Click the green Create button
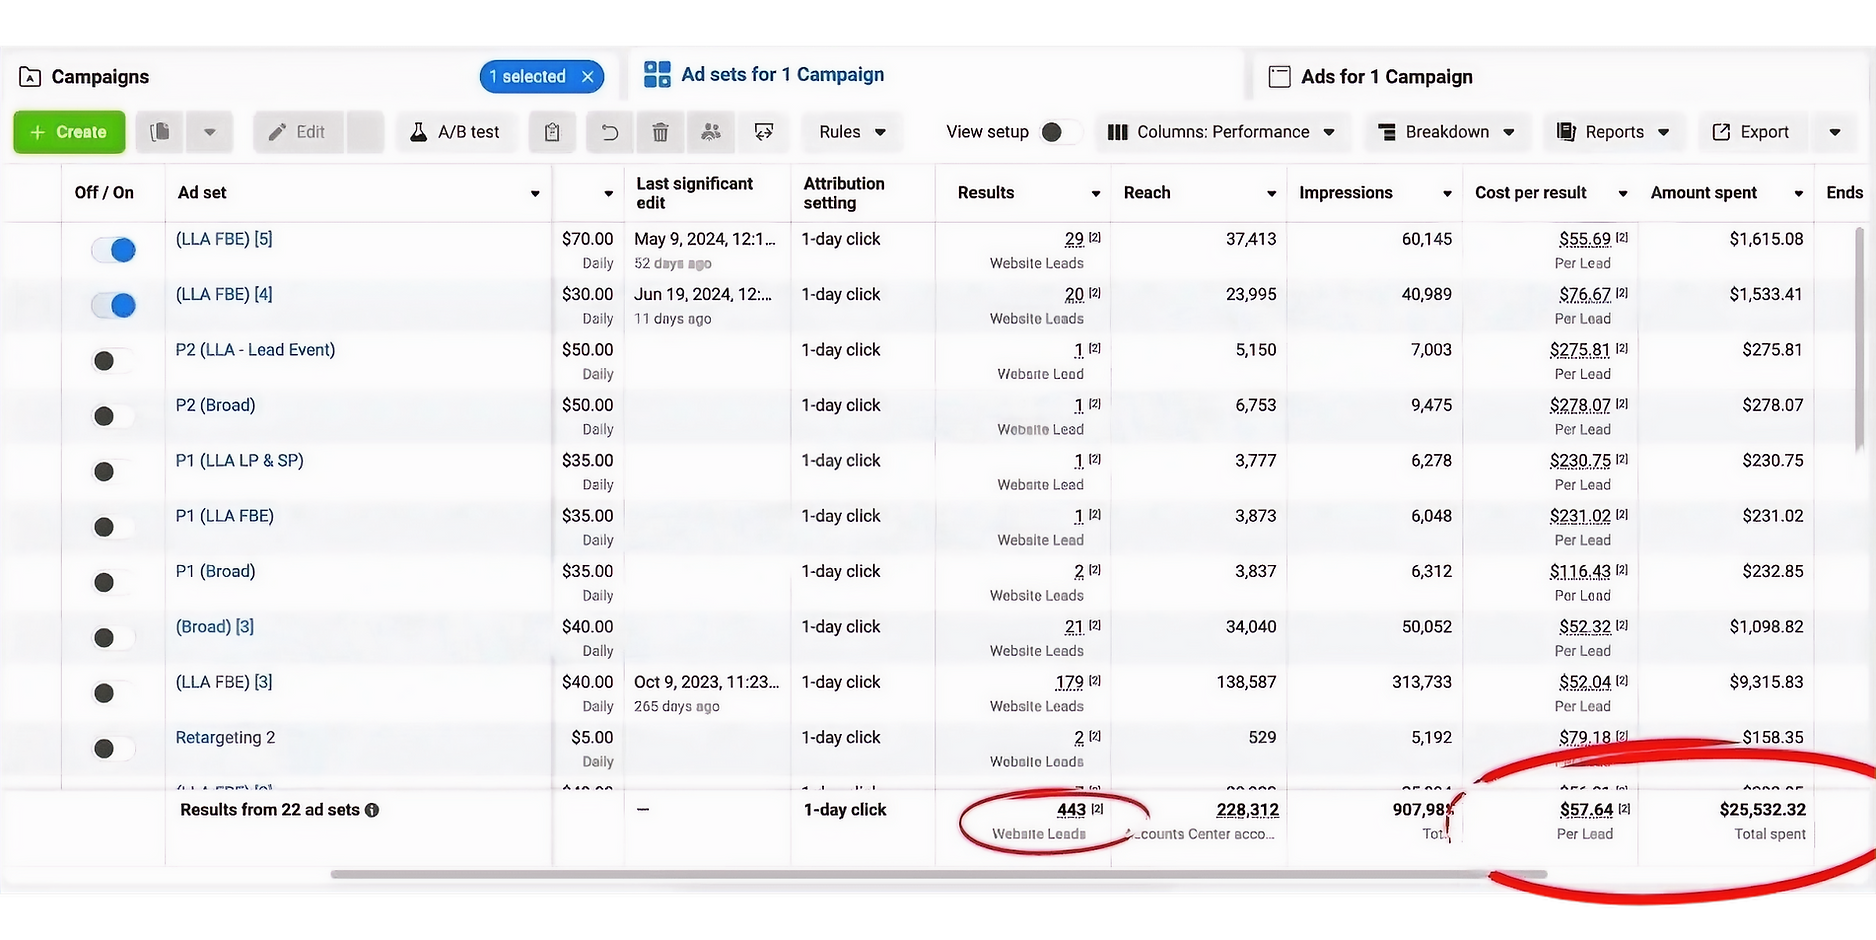 click(69, 132)
